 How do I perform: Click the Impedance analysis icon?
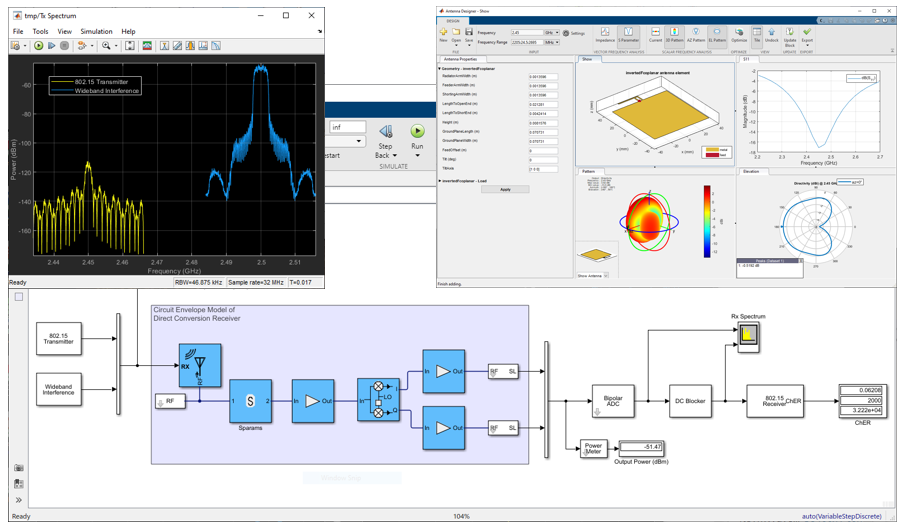tap(605, 35)
